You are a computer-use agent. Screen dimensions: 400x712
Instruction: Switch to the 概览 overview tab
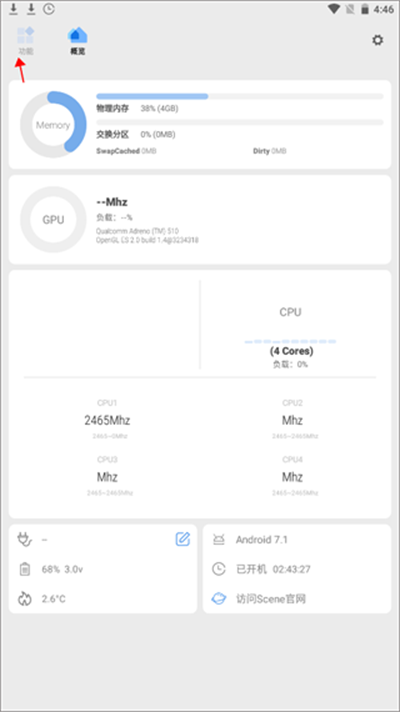(x=78, y=36)
